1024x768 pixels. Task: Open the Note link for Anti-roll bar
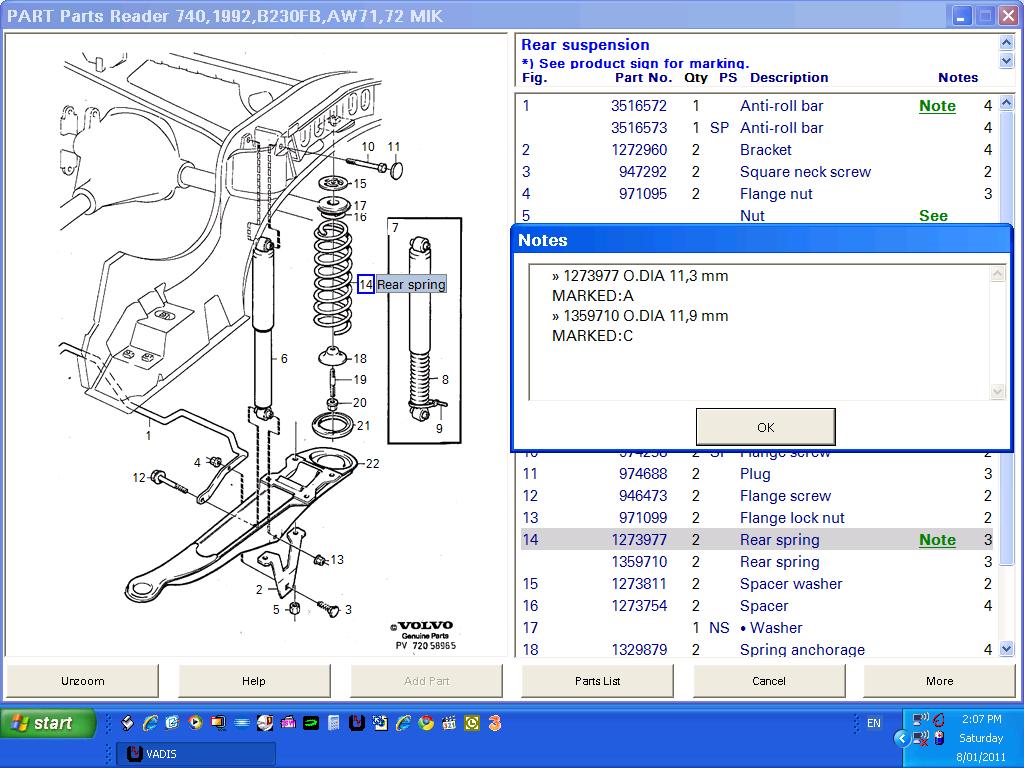coord(936,106)
